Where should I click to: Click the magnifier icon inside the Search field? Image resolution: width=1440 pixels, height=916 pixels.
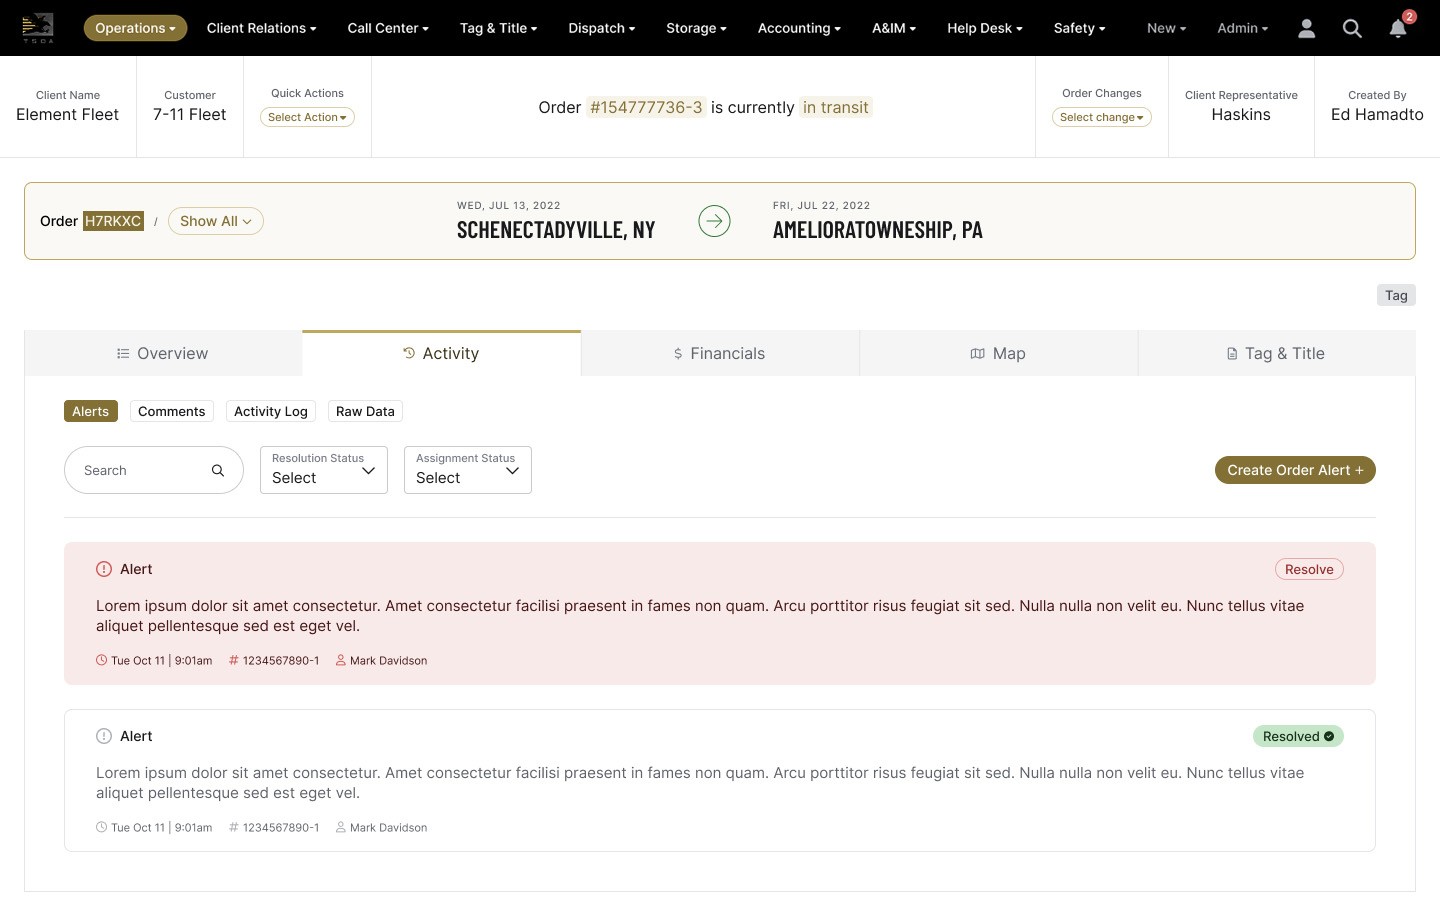click(x=218, y=470)
